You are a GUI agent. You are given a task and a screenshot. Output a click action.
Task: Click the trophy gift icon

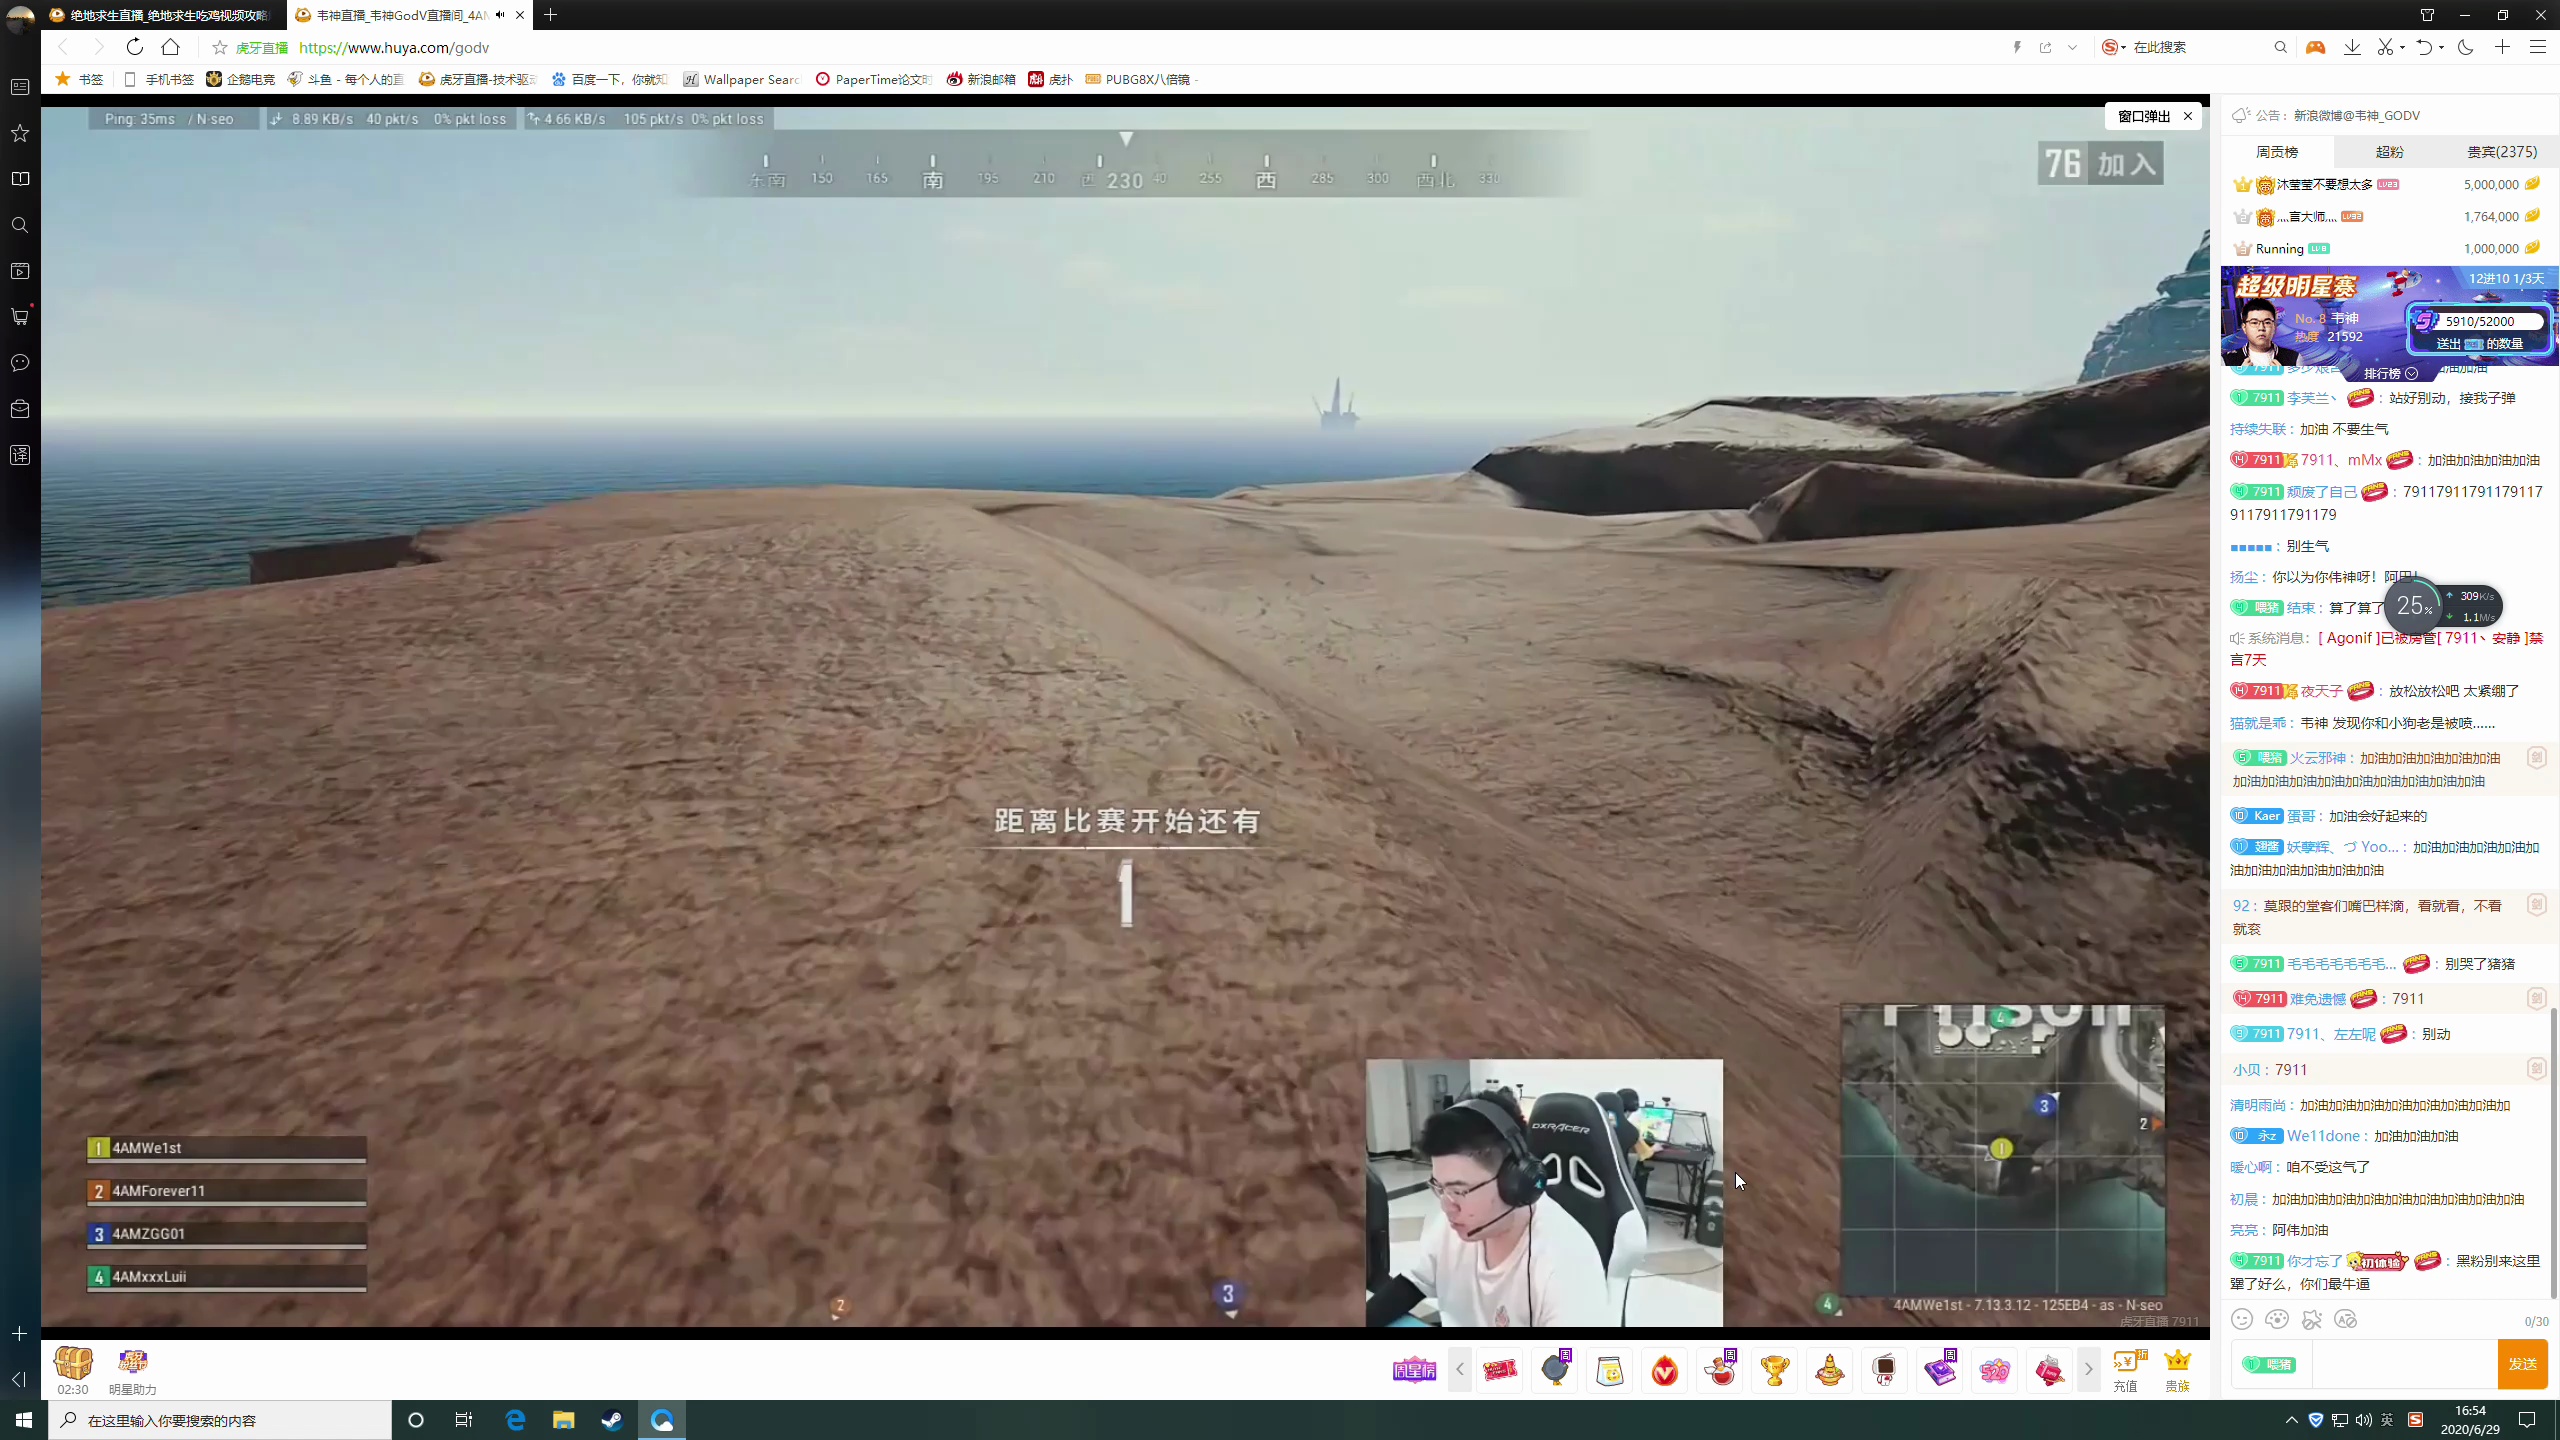point(1775,1370)
